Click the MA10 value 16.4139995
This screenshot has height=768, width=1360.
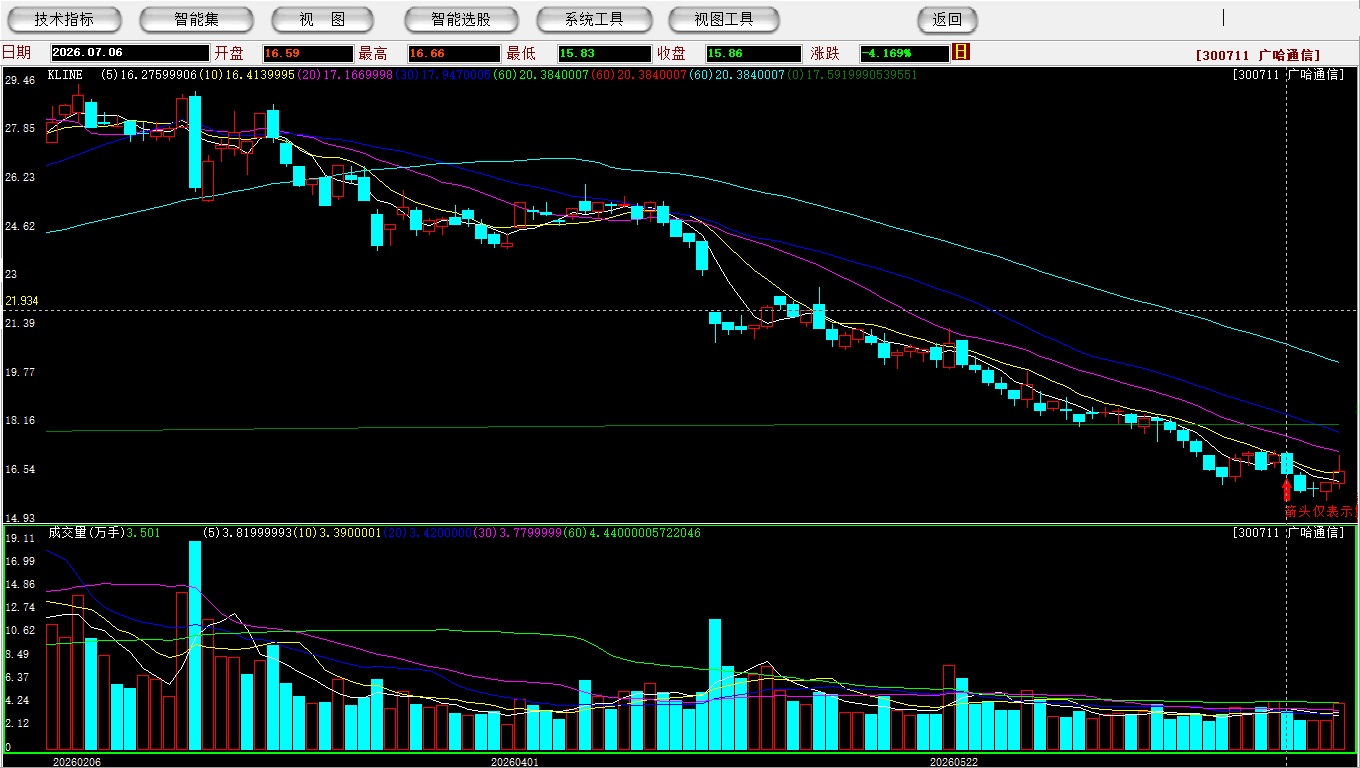point(258,74)
